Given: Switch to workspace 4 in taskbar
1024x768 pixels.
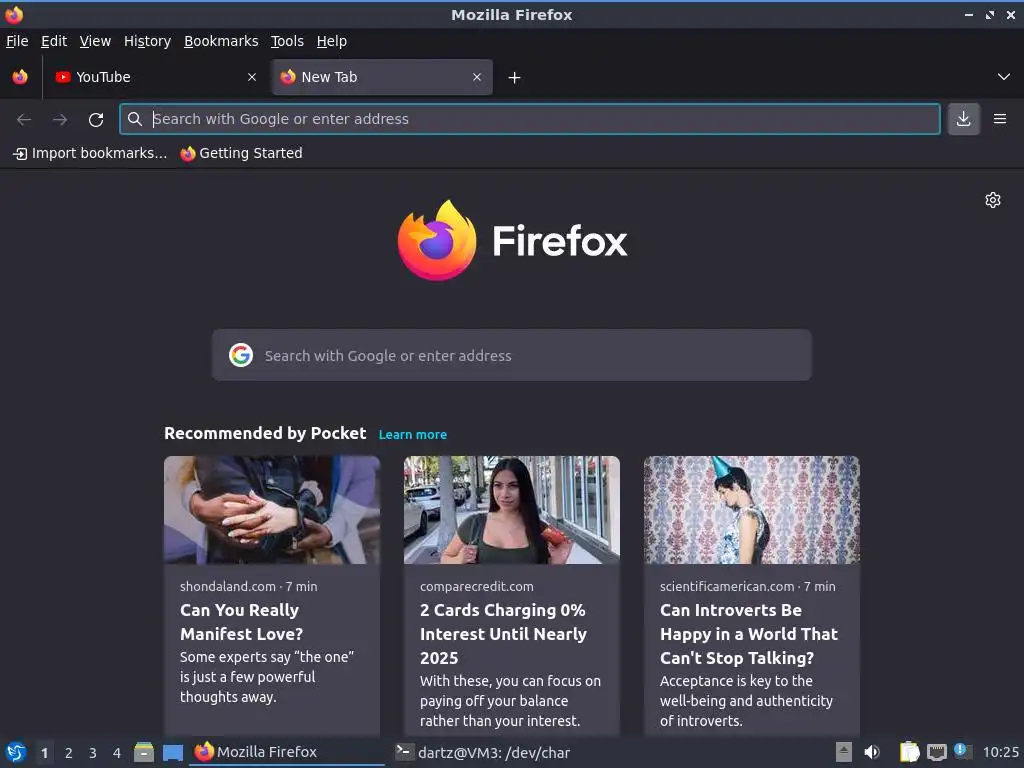Looking at the screenshot, I should point(117,753).
